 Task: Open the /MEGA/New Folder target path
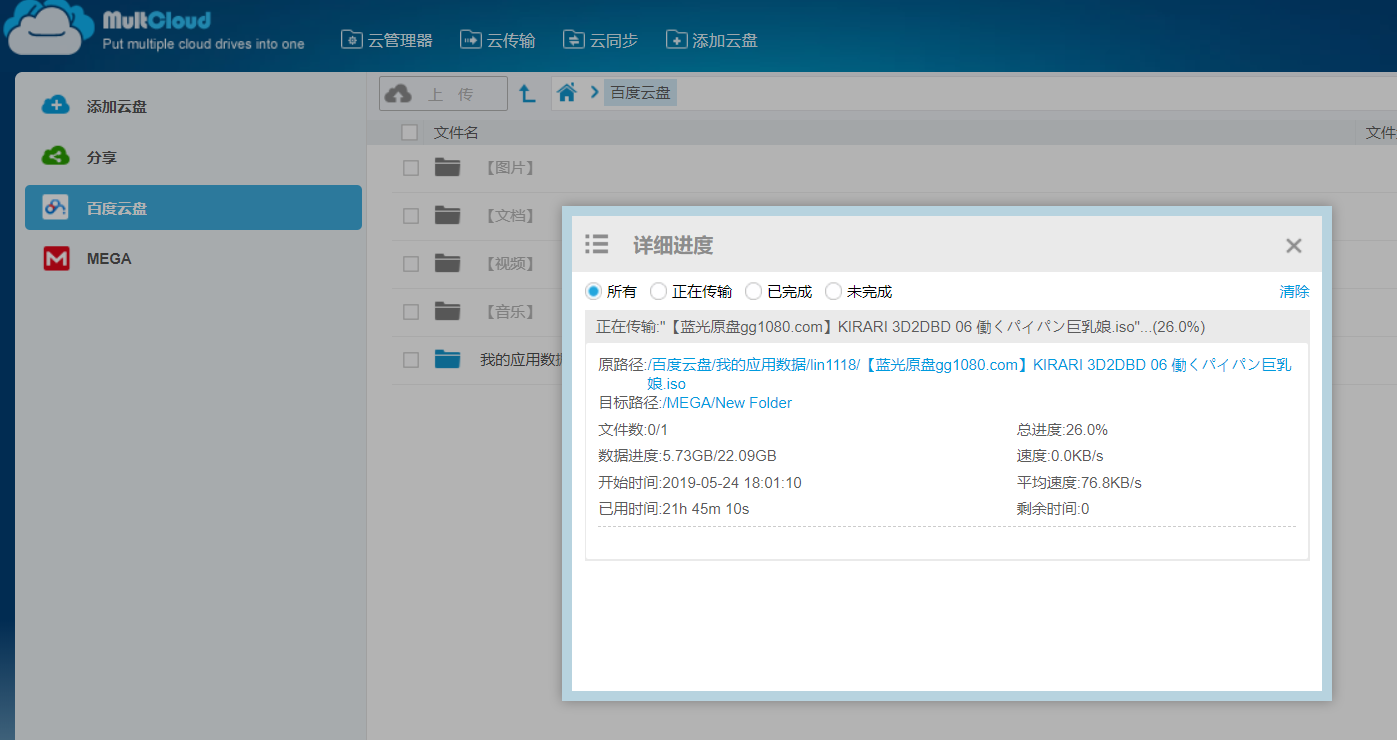tap(727, 403)
